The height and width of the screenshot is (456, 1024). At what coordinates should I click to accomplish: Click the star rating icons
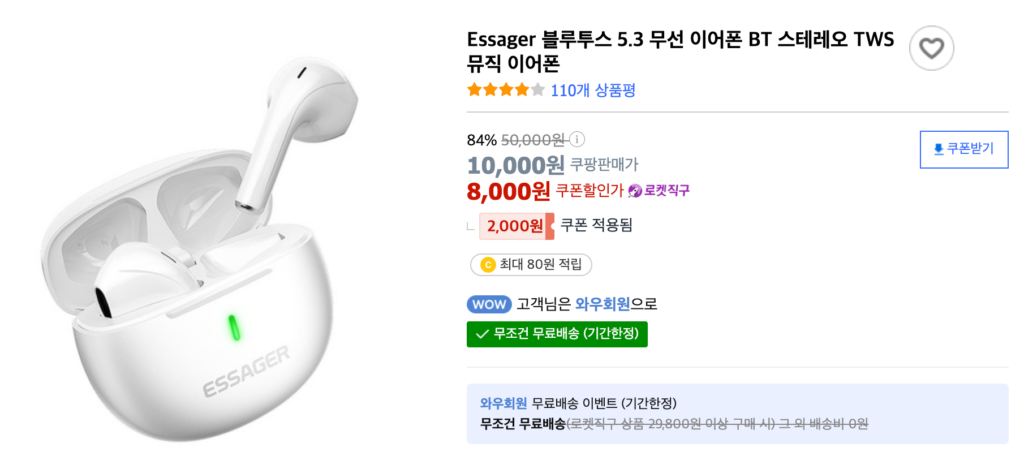(506, 90)
